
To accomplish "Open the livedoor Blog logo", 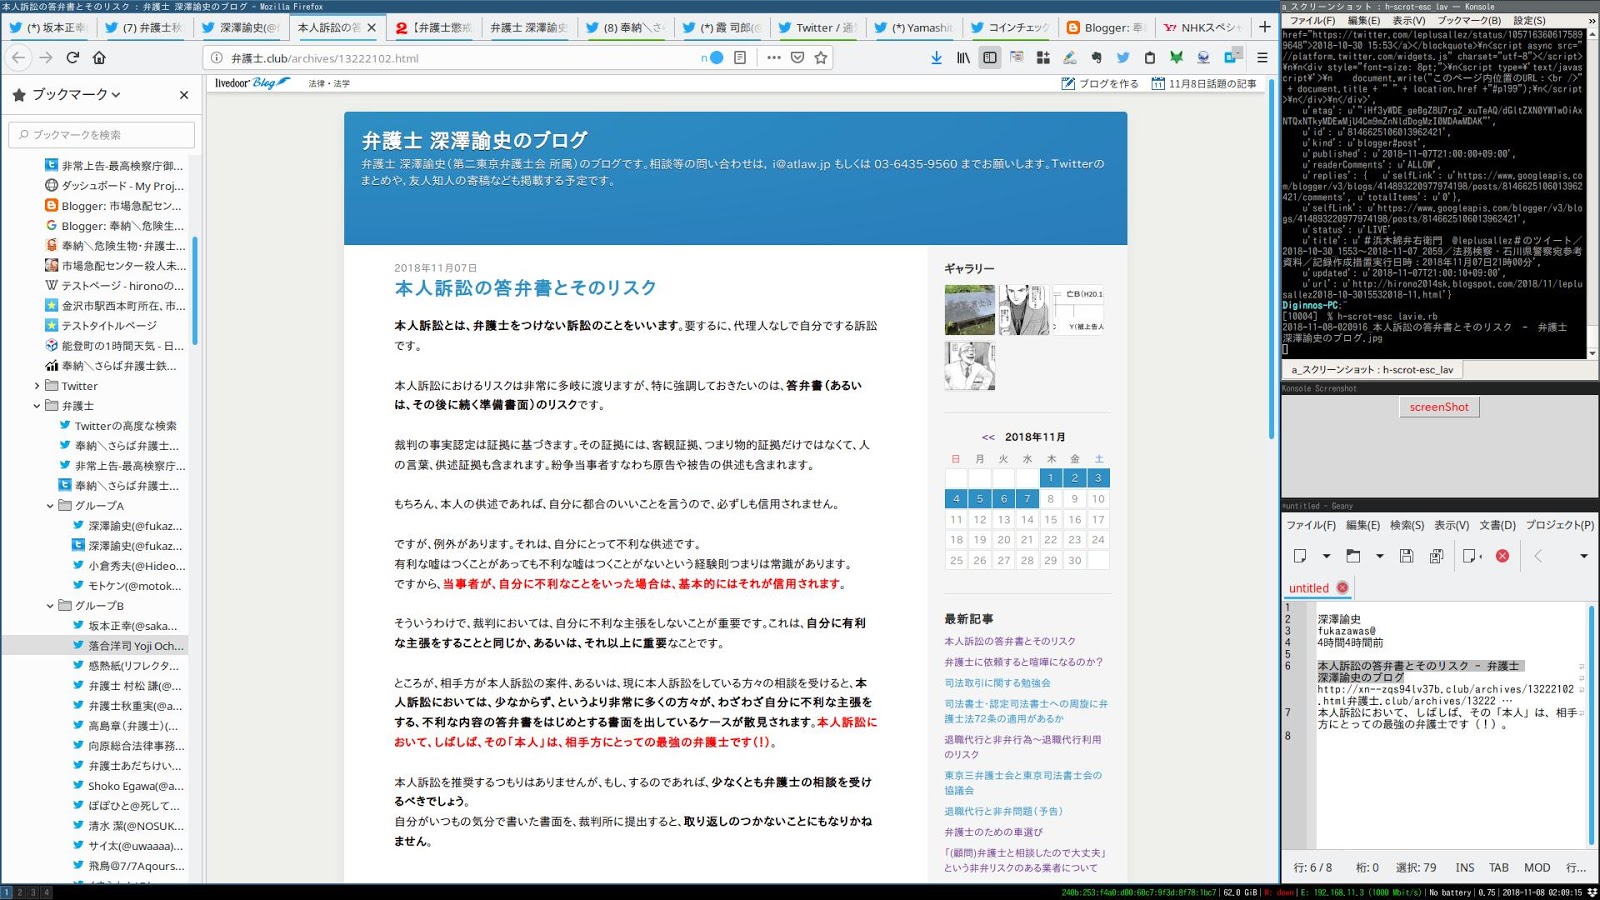I will (252, 83).
